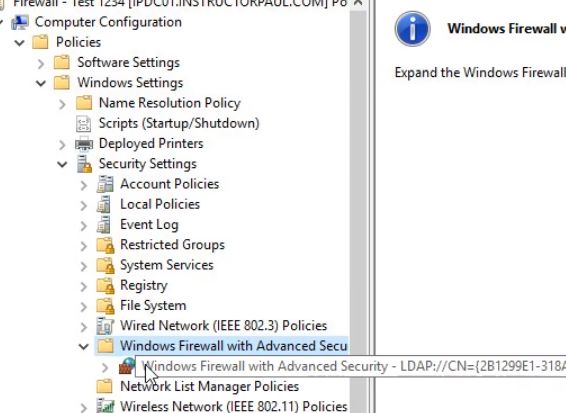
Task: Expand the Event Log node
Action: point(83,225)
